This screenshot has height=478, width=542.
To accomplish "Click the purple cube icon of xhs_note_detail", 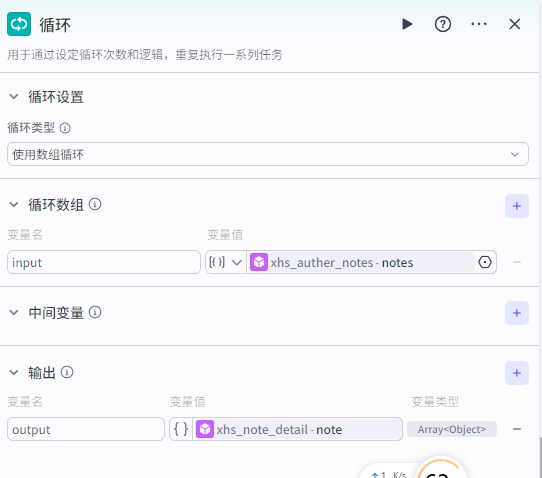I will pos(205,429).
